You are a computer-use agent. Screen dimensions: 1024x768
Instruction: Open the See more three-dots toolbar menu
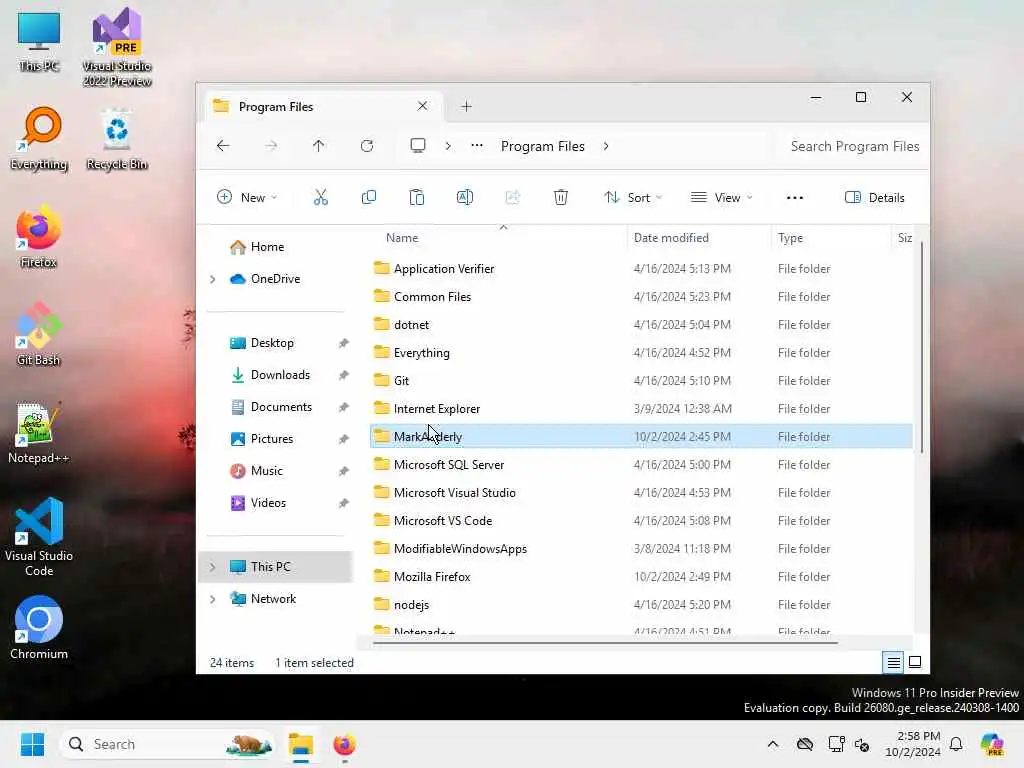pos(795,197)
